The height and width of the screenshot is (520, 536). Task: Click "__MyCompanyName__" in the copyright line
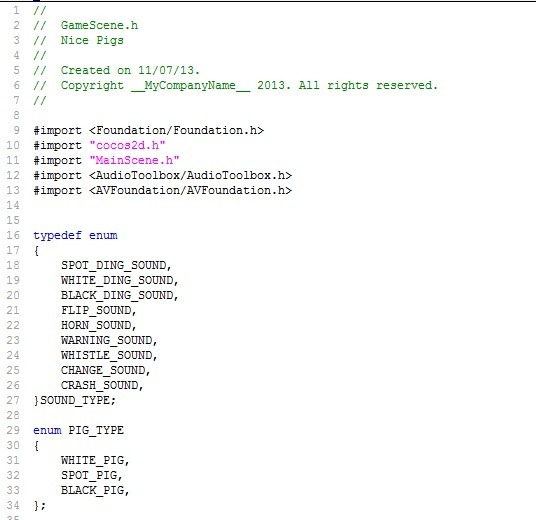(190, 86)
